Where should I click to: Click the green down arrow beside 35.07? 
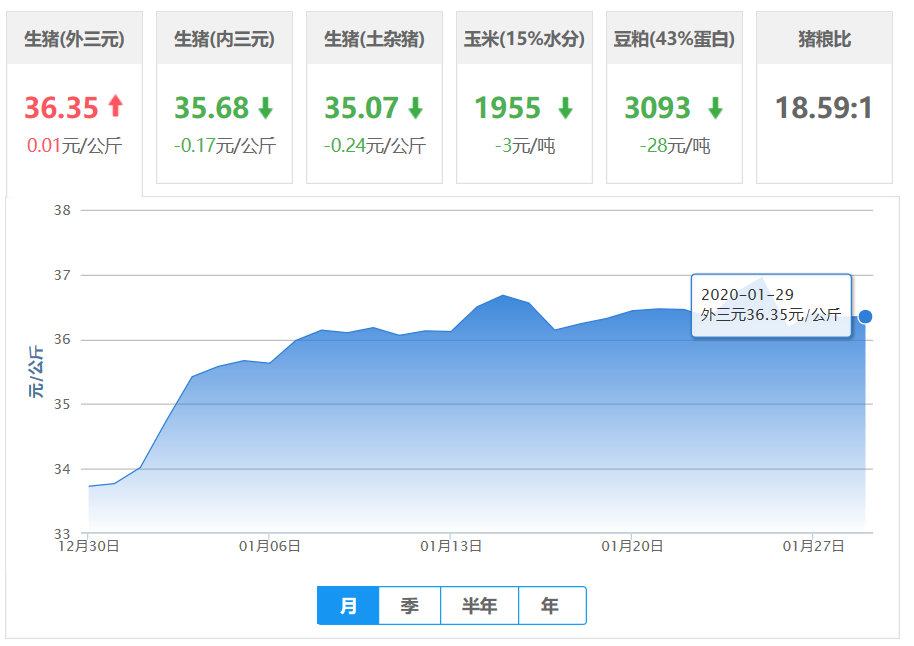[x=415, y=107]
